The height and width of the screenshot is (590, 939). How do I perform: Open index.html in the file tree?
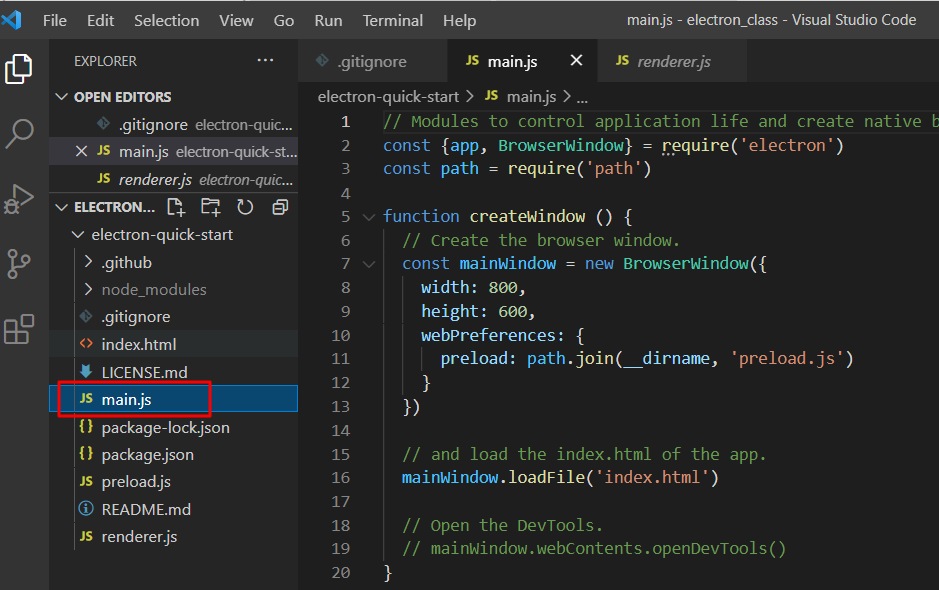tap(174, 344)
